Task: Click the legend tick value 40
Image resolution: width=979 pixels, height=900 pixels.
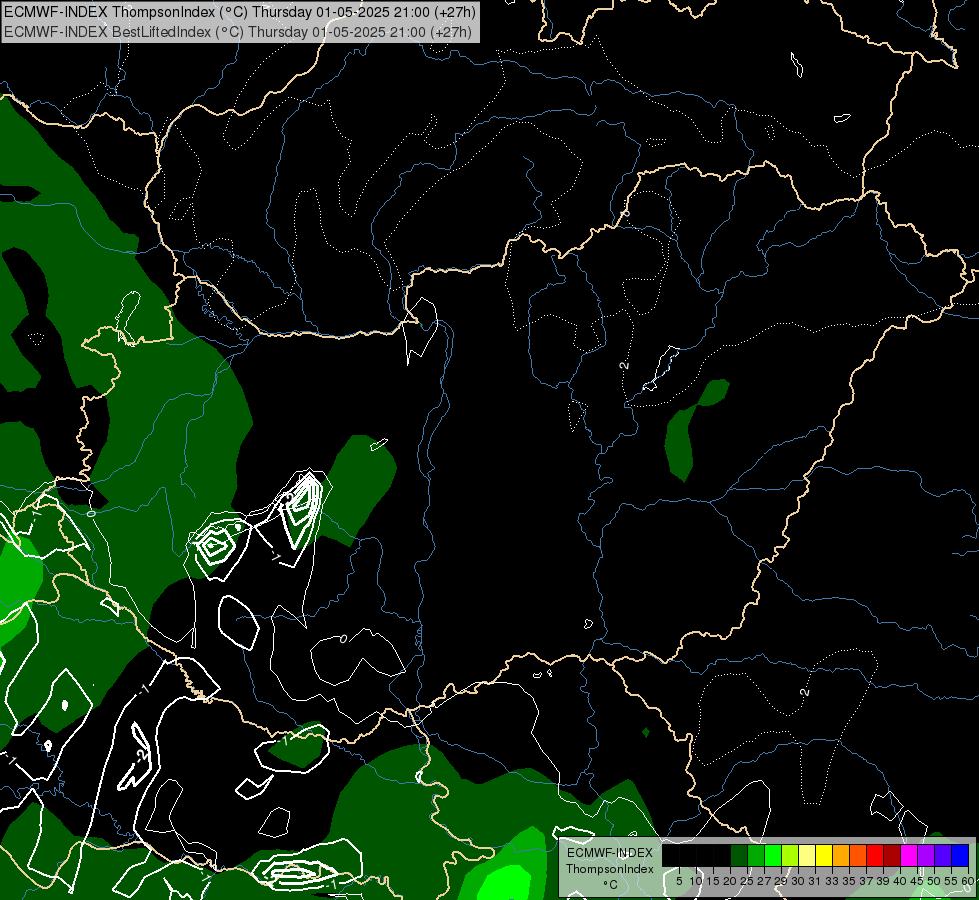Action: point(900,881)
